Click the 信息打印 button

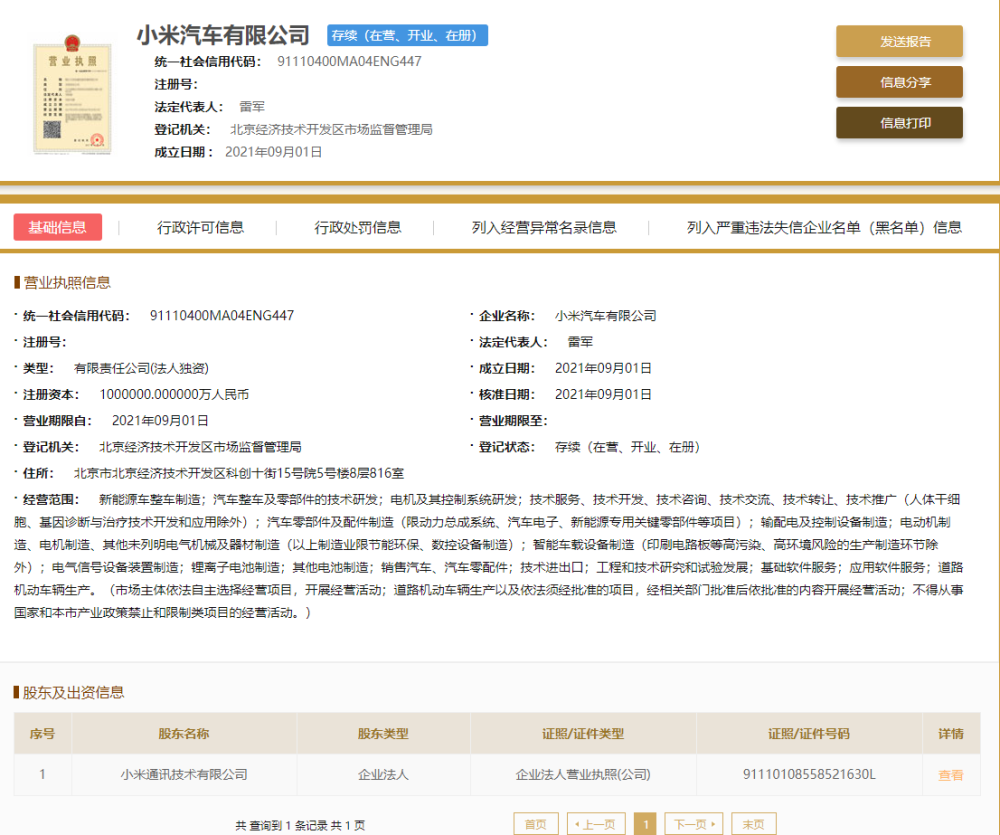pos(899,123)
